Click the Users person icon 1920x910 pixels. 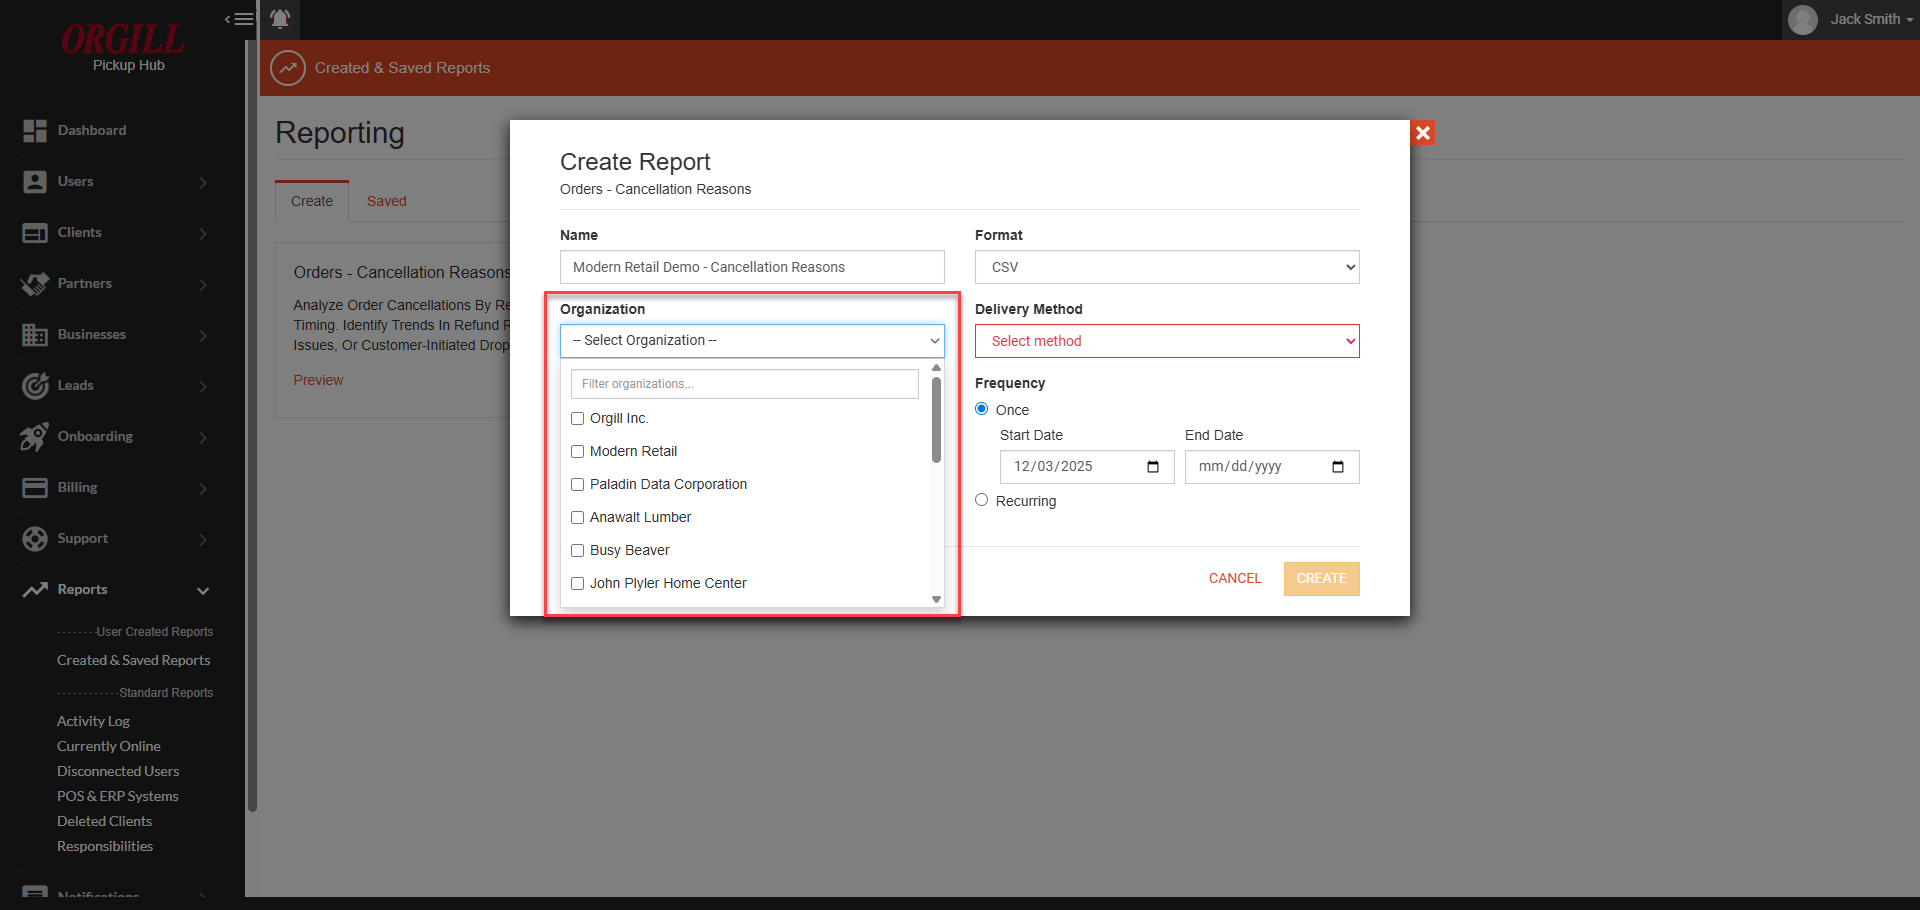pos(35,182)
